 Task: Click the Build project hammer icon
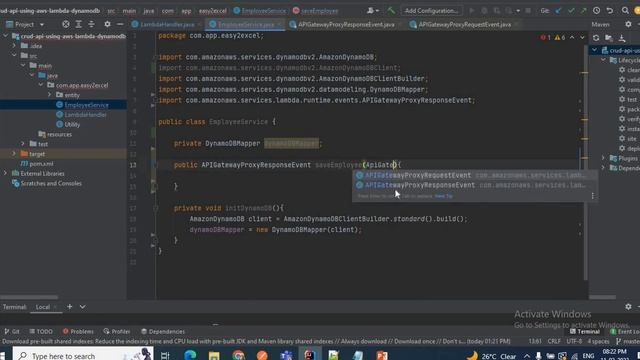point(391,11)
